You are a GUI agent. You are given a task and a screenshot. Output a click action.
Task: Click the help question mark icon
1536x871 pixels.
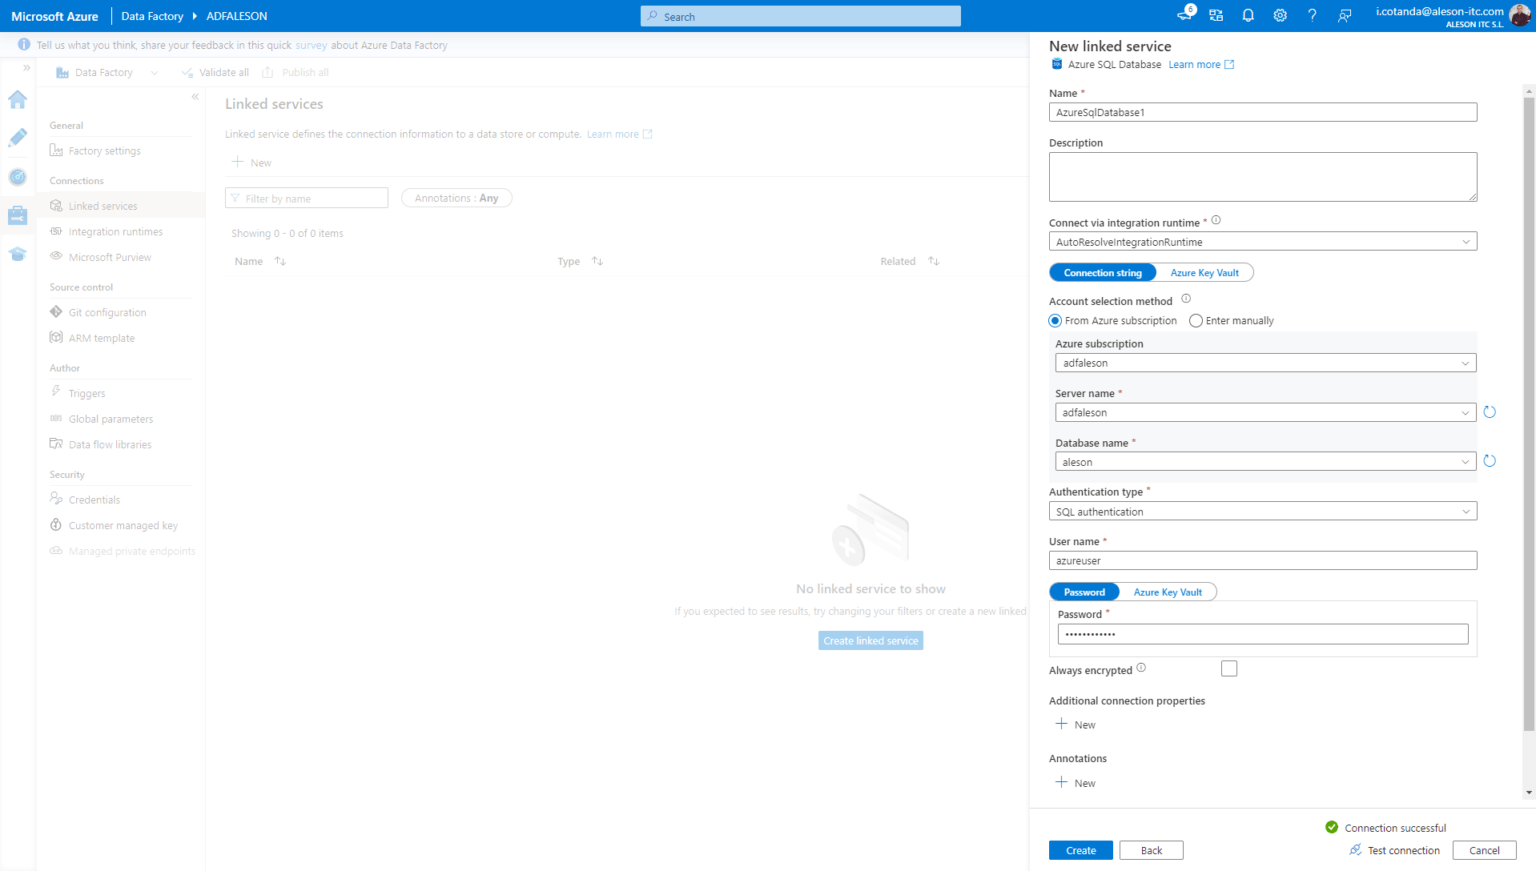pyautogui.click(x=1312, y=16)
